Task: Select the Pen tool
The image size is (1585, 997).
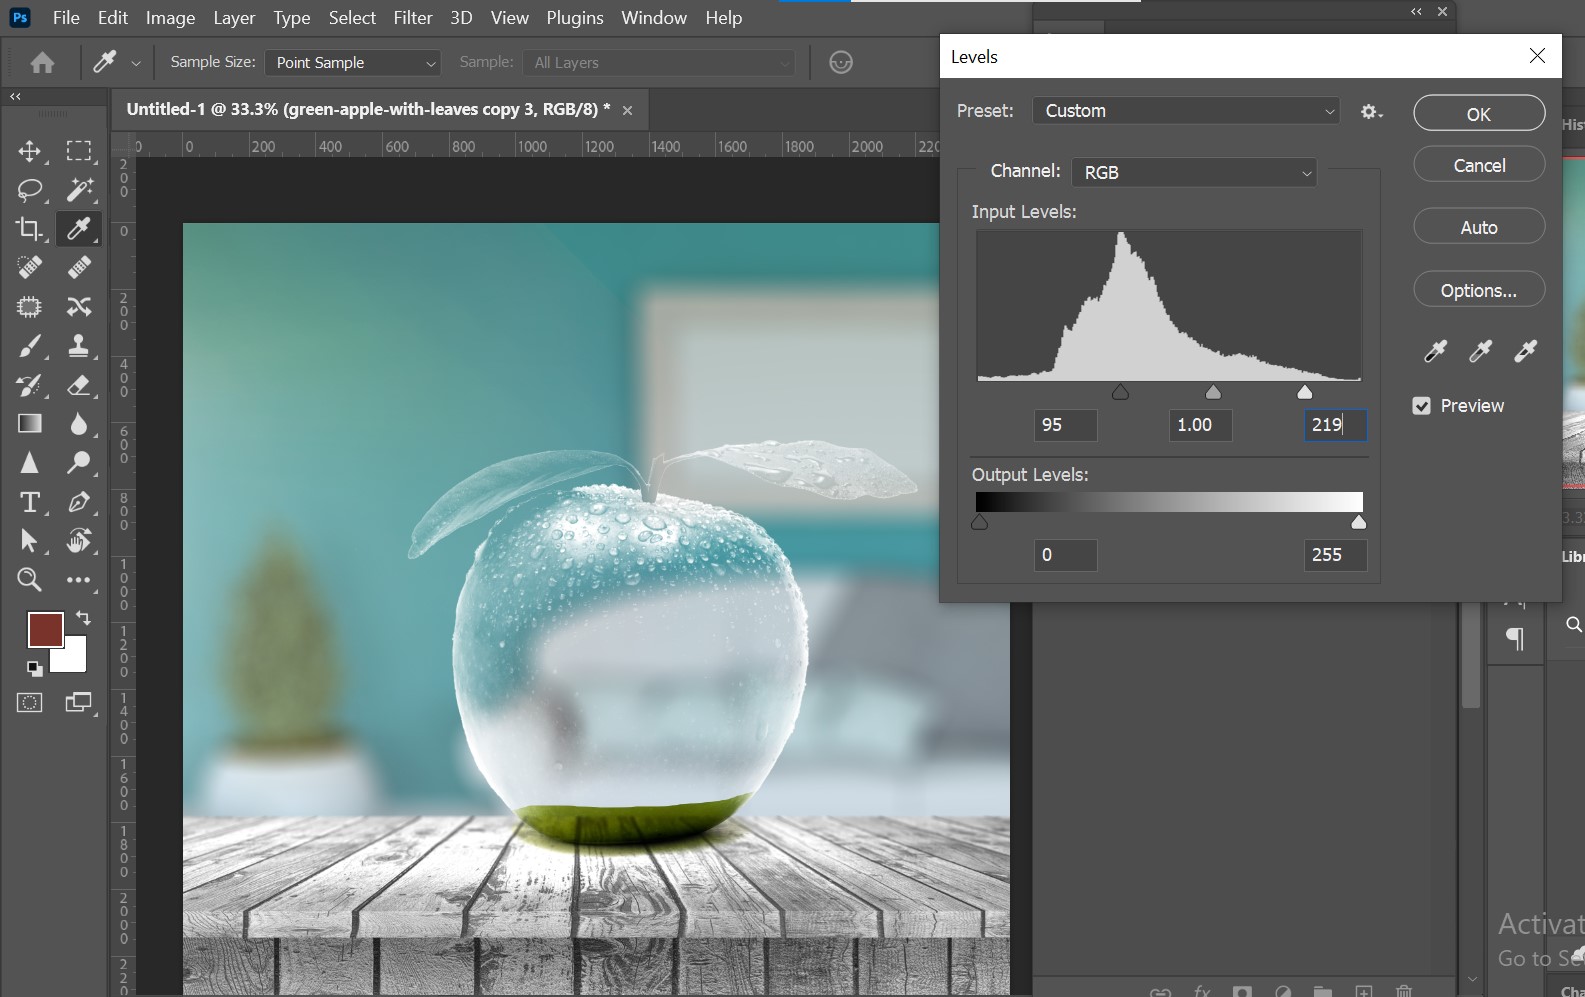Action: coord(79,502)
